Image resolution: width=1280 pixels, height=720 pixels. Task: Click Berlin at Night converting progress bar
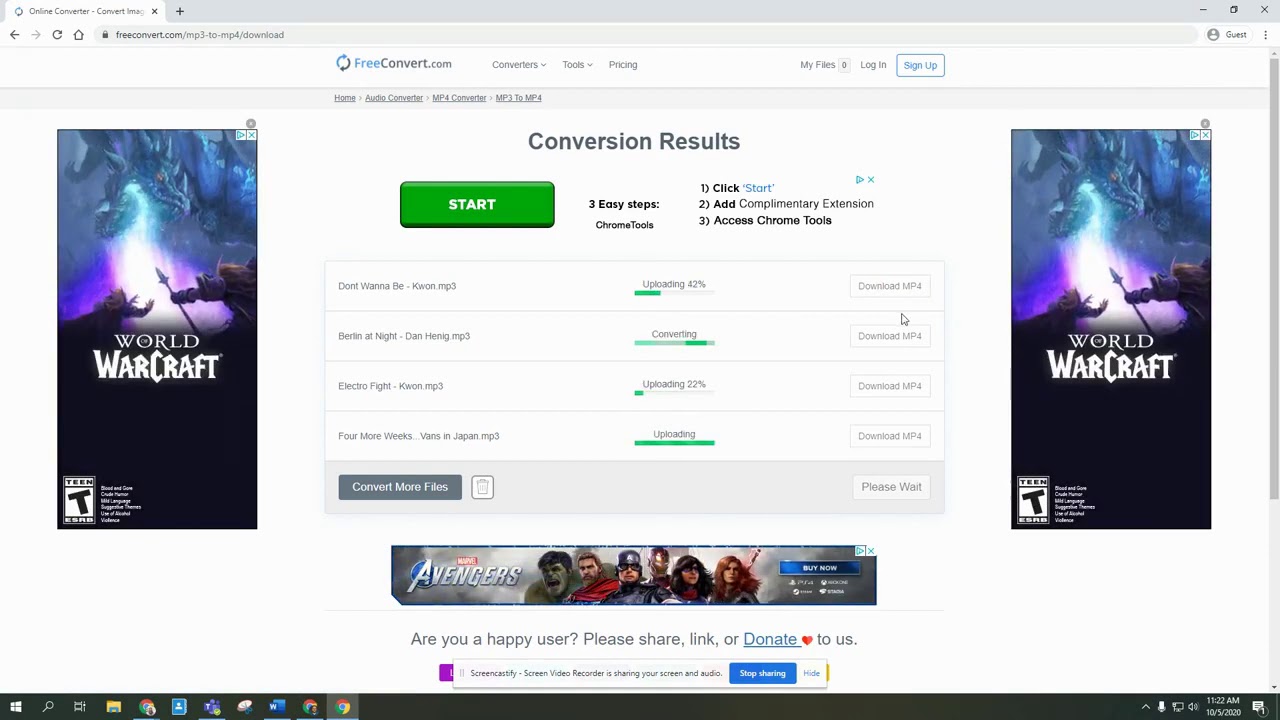click(674, 343)
